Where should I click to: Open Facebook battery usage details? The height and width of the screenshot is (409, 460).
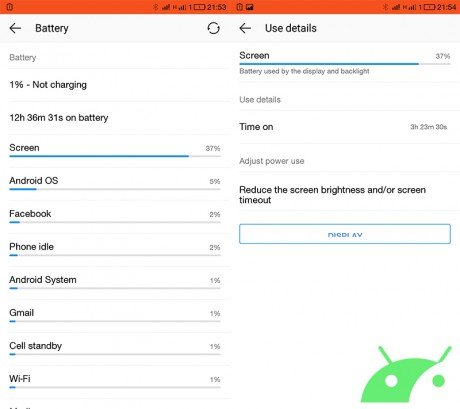(x=115, y=217)
